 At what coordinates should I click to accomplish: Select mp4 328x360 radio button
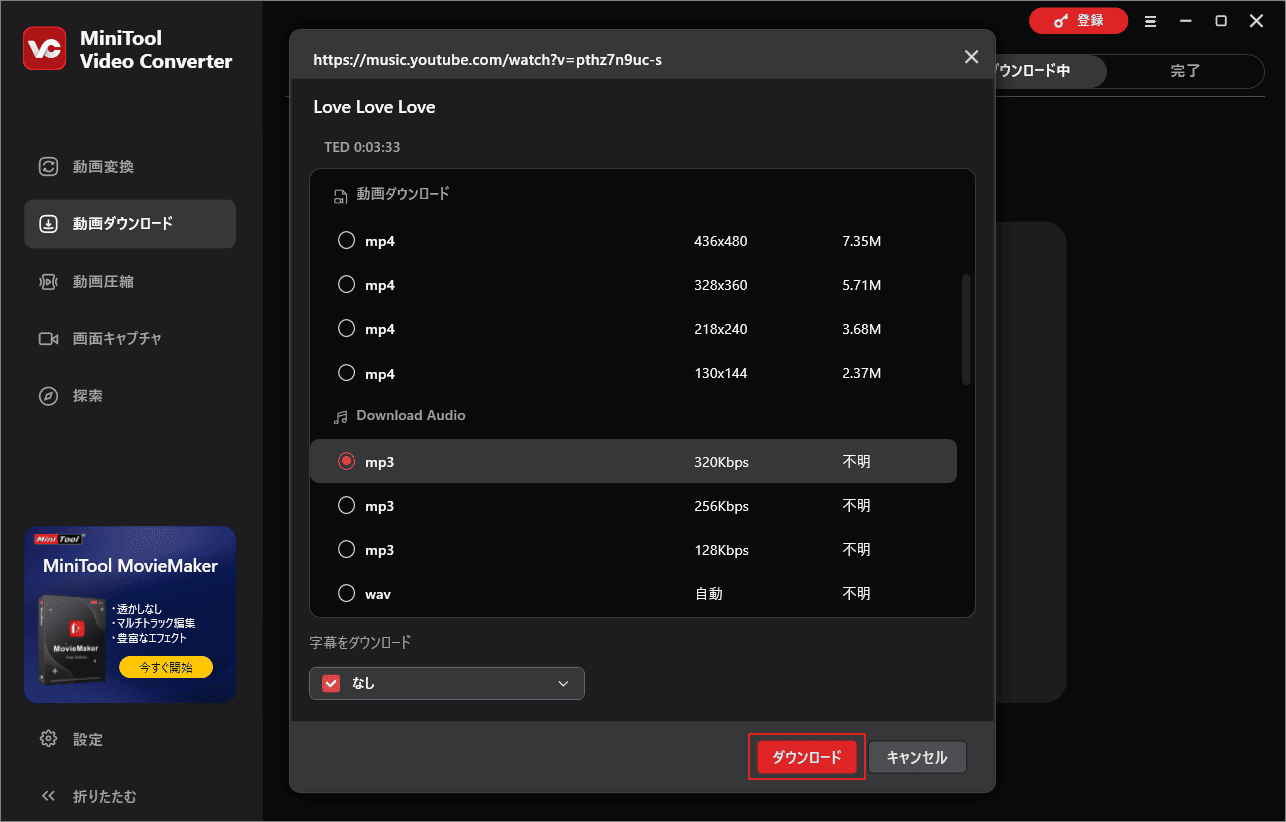(x=347, y=285)
